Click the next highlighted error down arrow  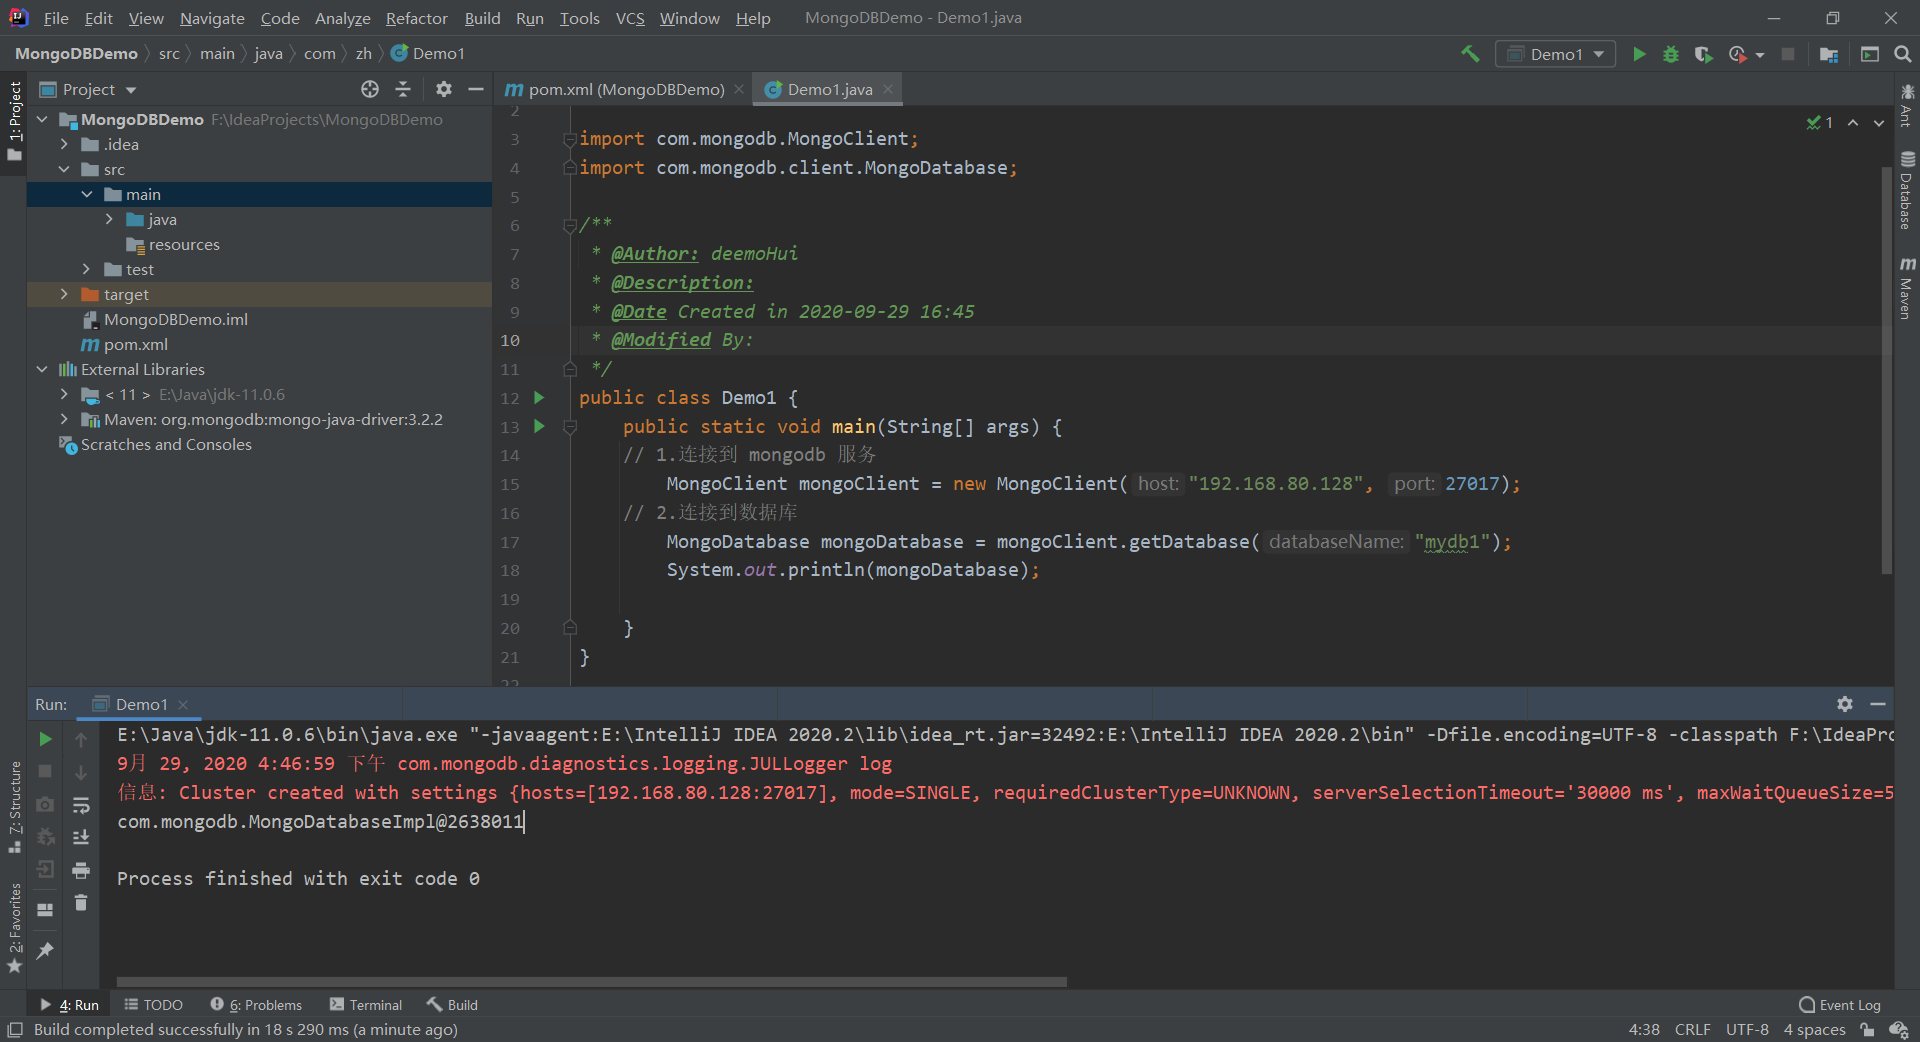pos(1879,123)
